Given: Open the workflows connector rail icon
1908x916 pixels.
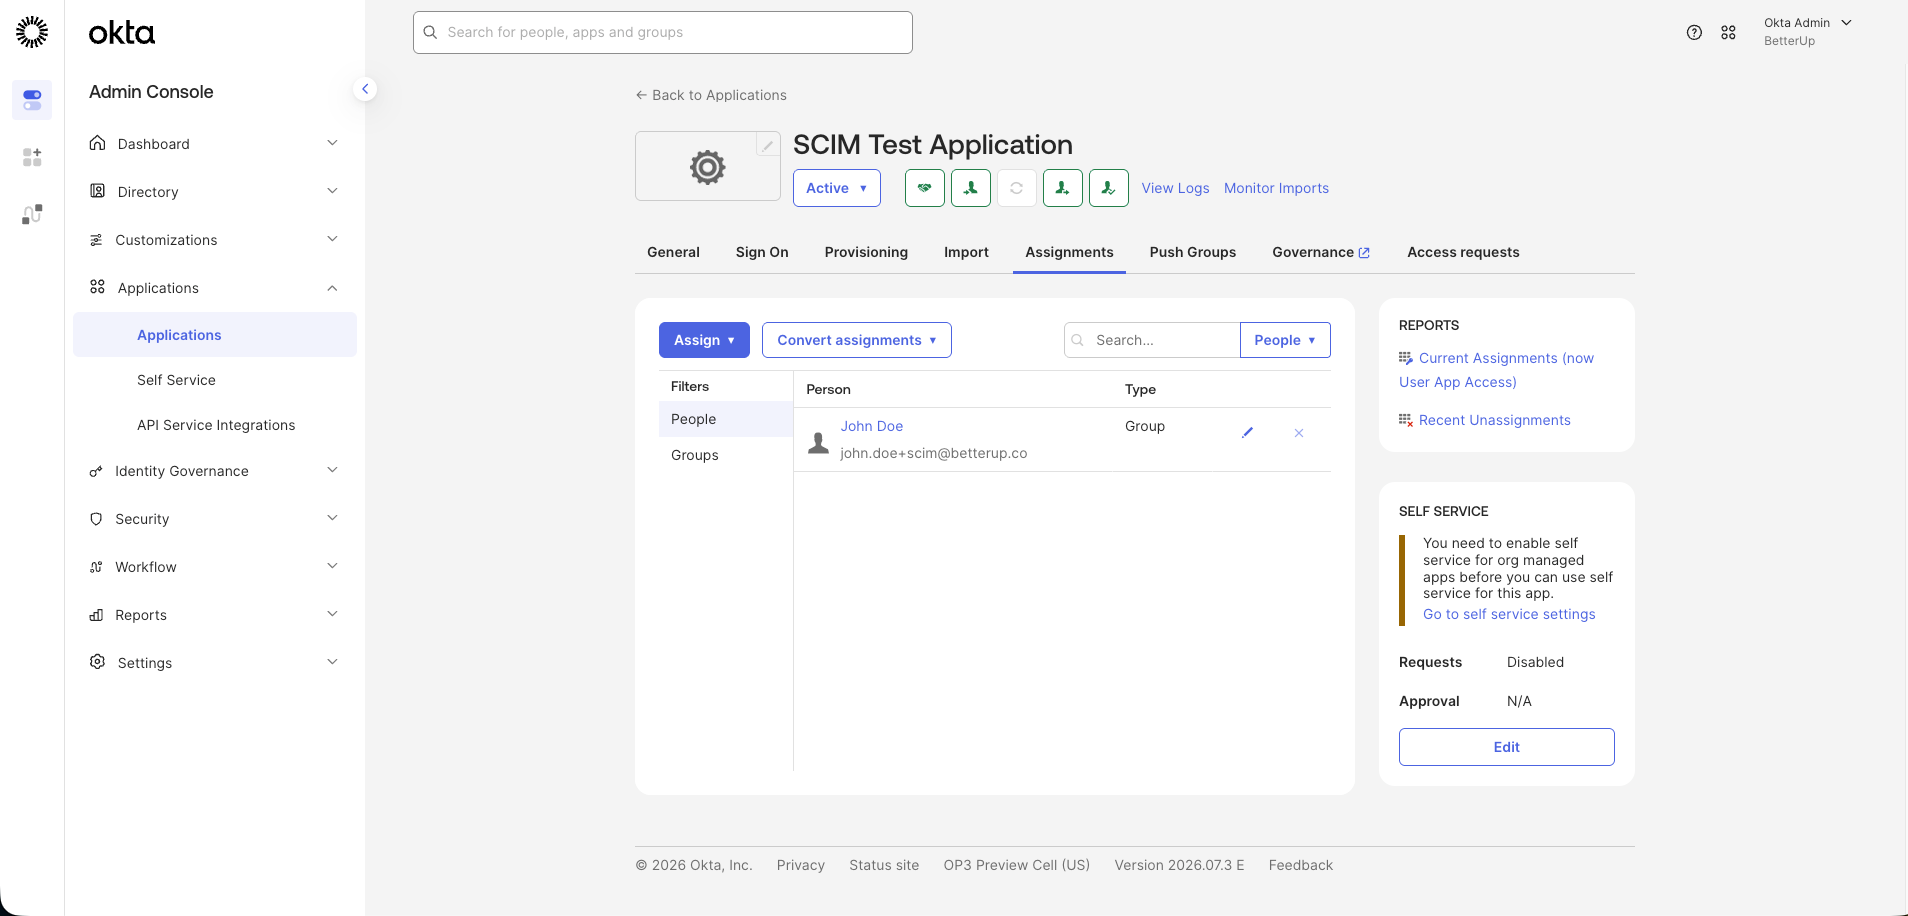Looking at the screenshot, I should click(x=32, y=214).
